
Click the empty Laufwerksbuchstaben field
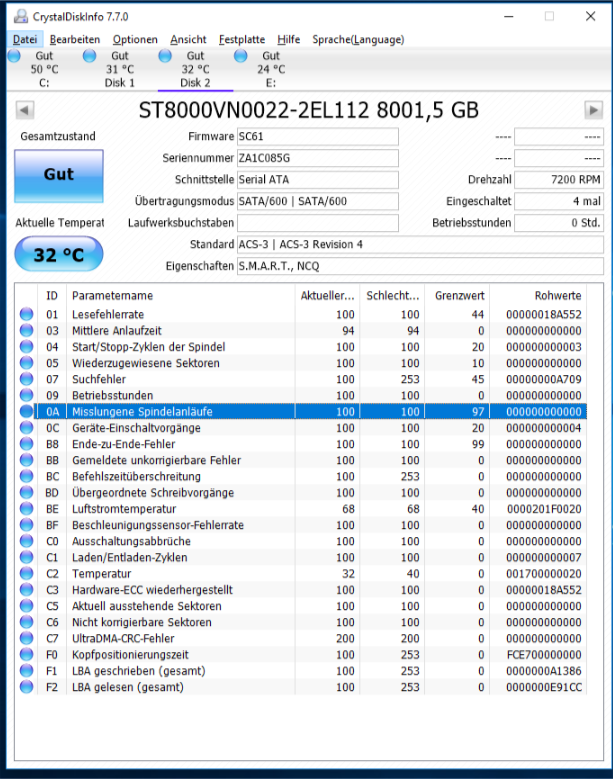tap(317, 223)
